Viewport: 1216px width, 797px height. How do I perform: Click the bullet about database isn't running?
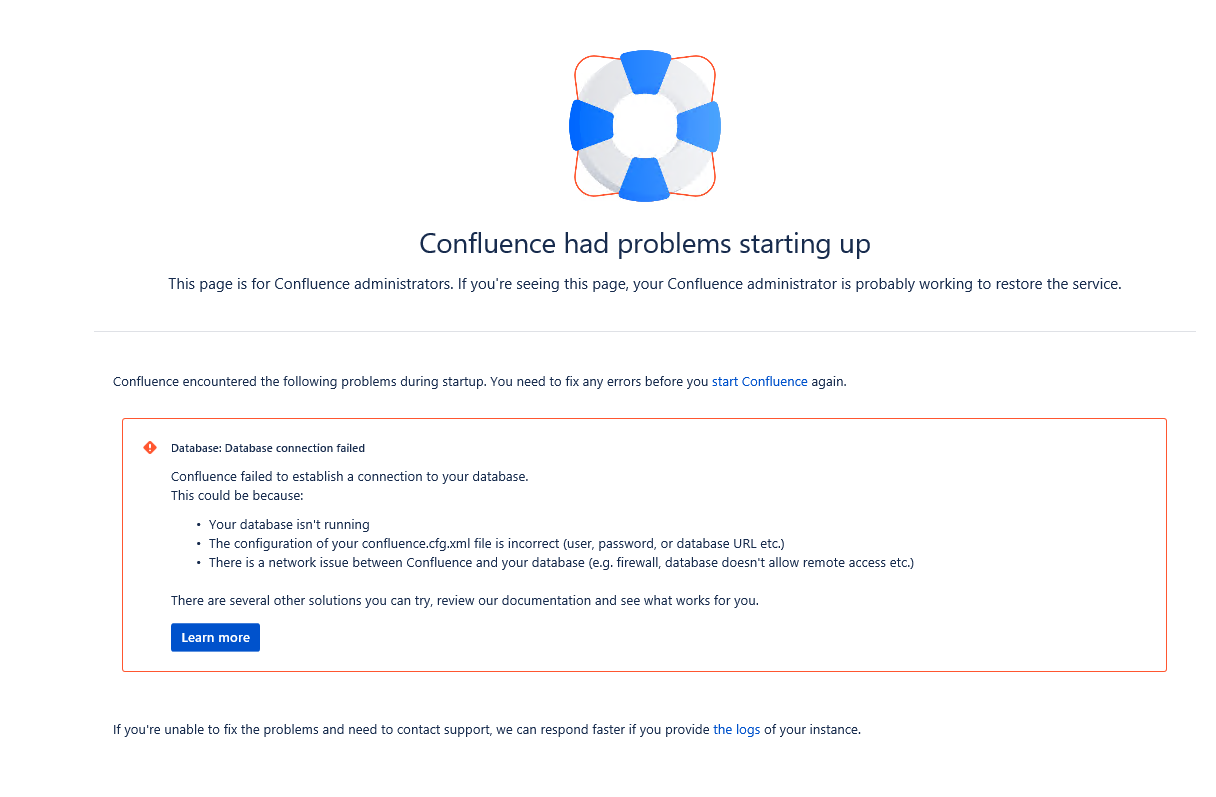(289, 524)
